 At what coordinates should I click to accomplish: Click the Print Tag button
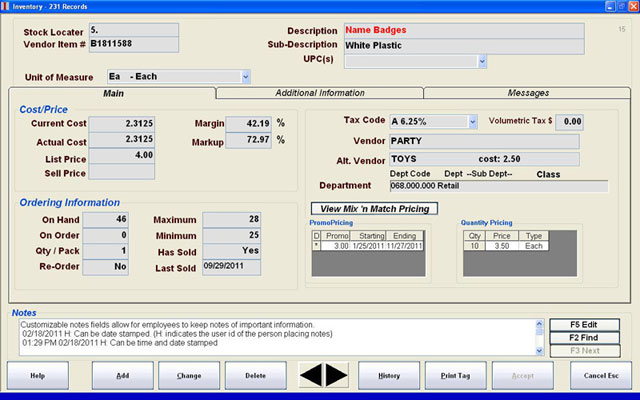[x=455, y=375]
